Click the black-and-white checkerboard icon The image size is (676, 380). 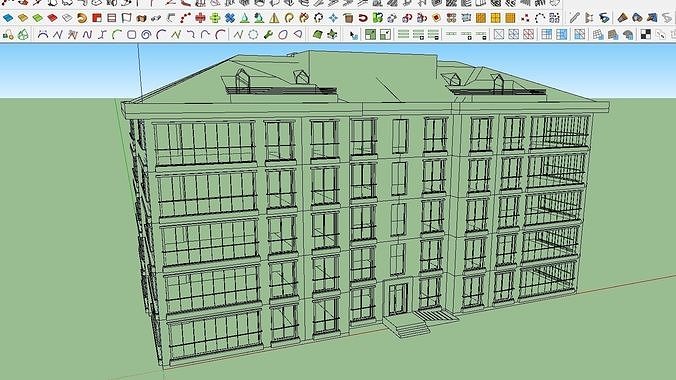(x=645, y=35)
